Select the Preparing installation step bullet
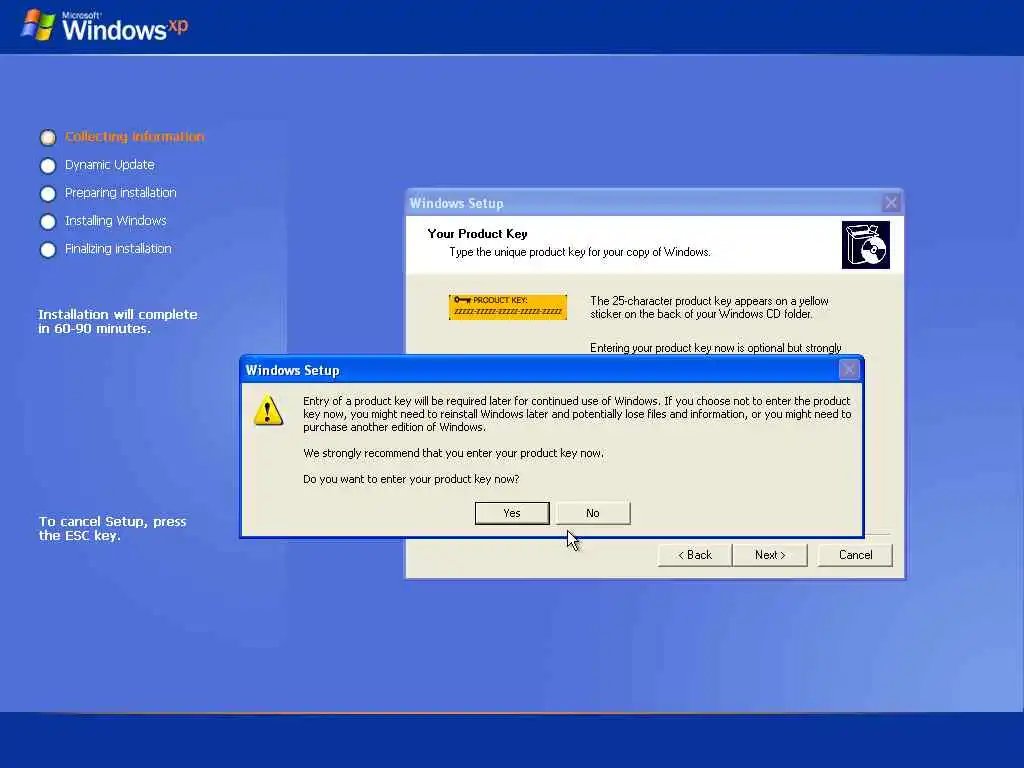 48,194
